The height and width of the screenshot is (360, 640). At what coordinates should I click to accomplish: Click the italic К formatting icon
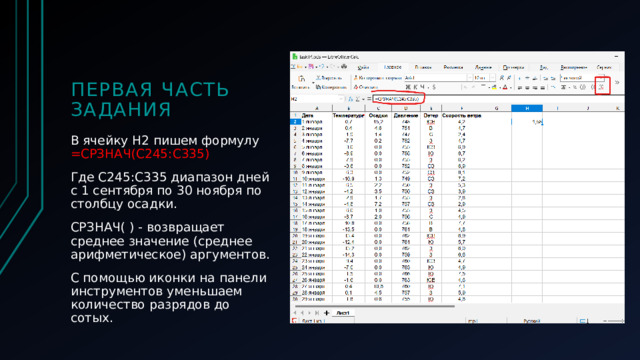(416, 87)
